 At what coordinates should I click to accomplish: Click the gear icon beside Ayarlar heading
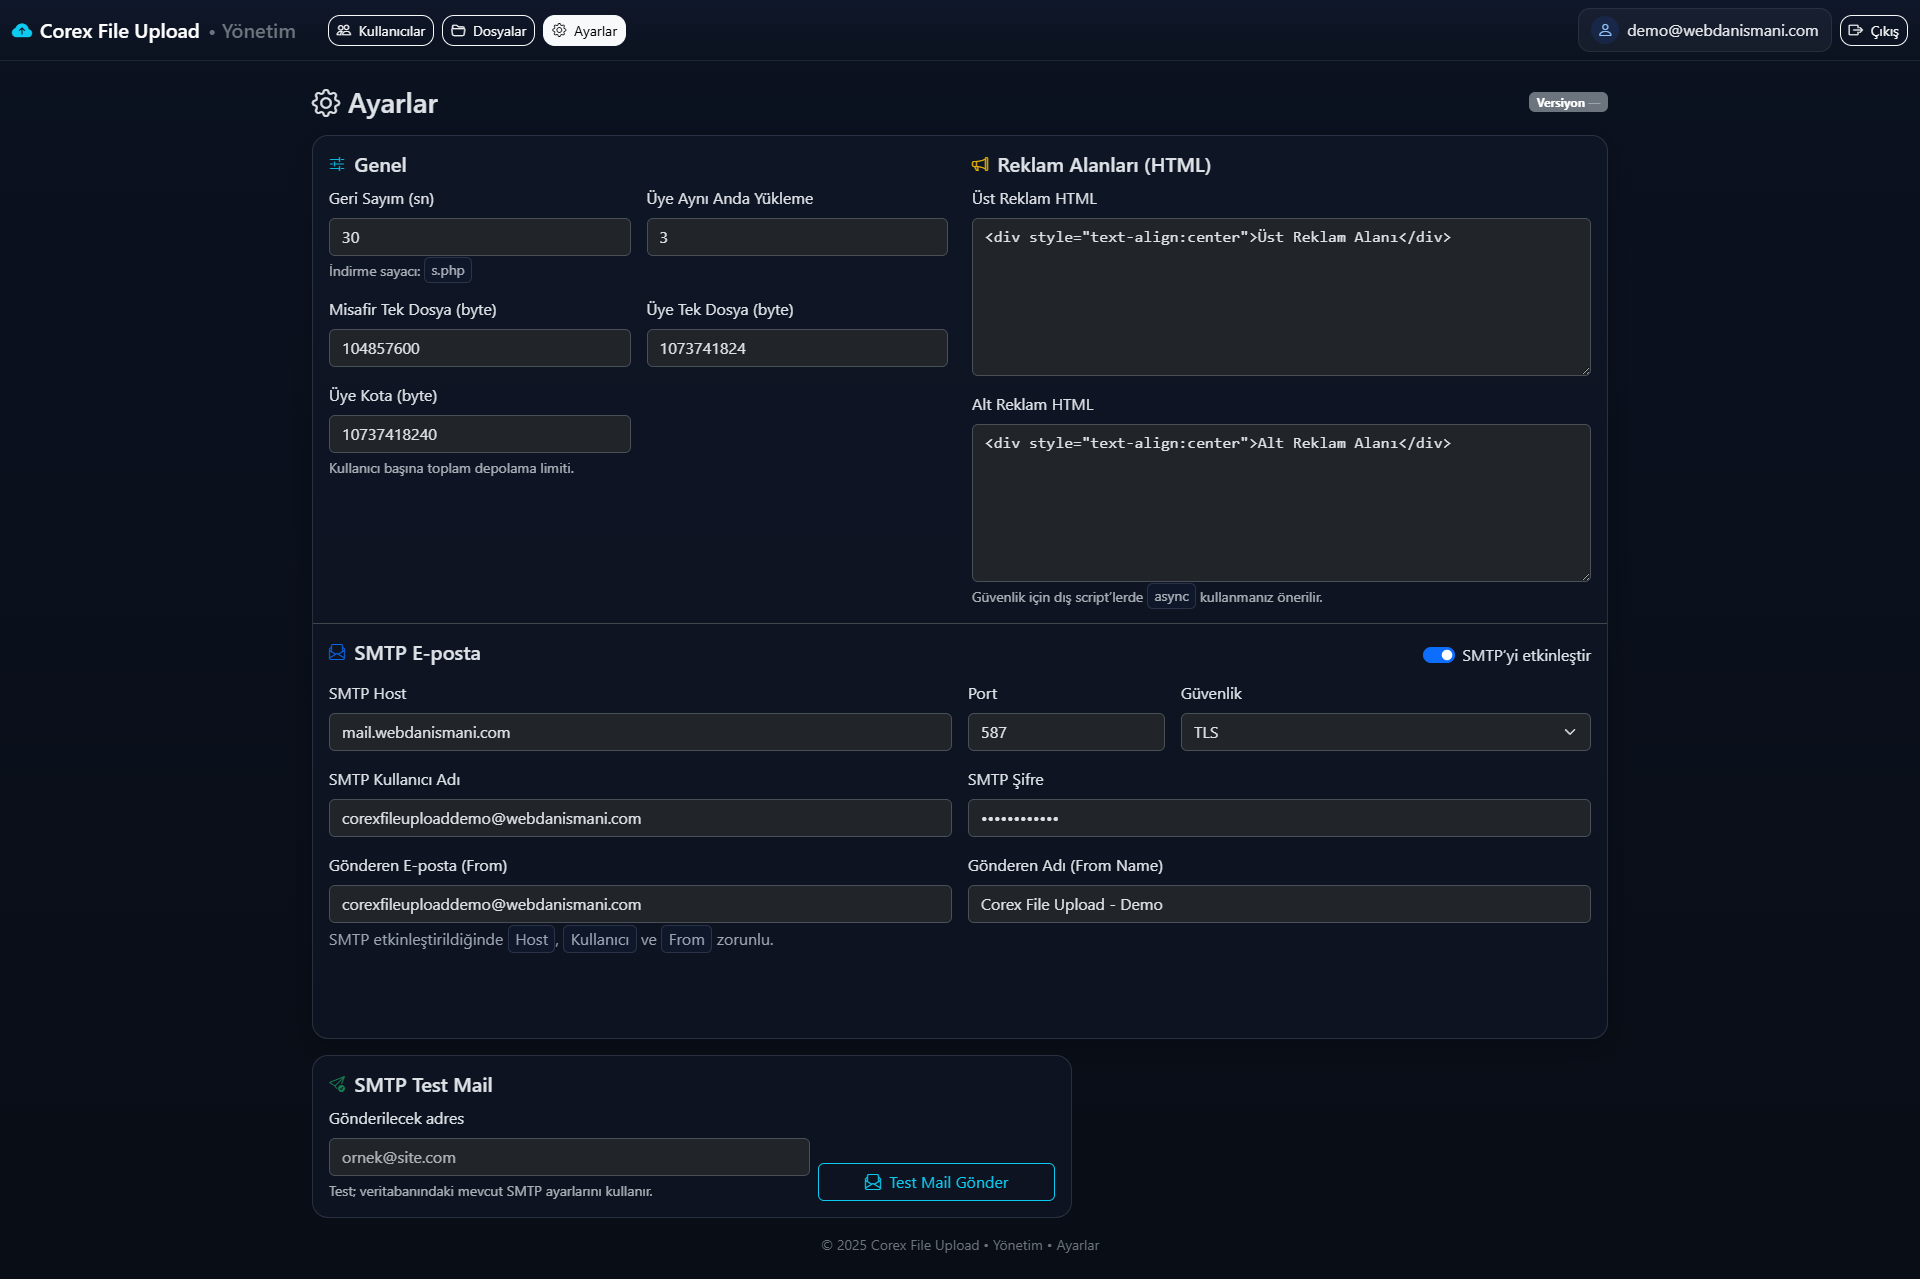pos(326,103)
